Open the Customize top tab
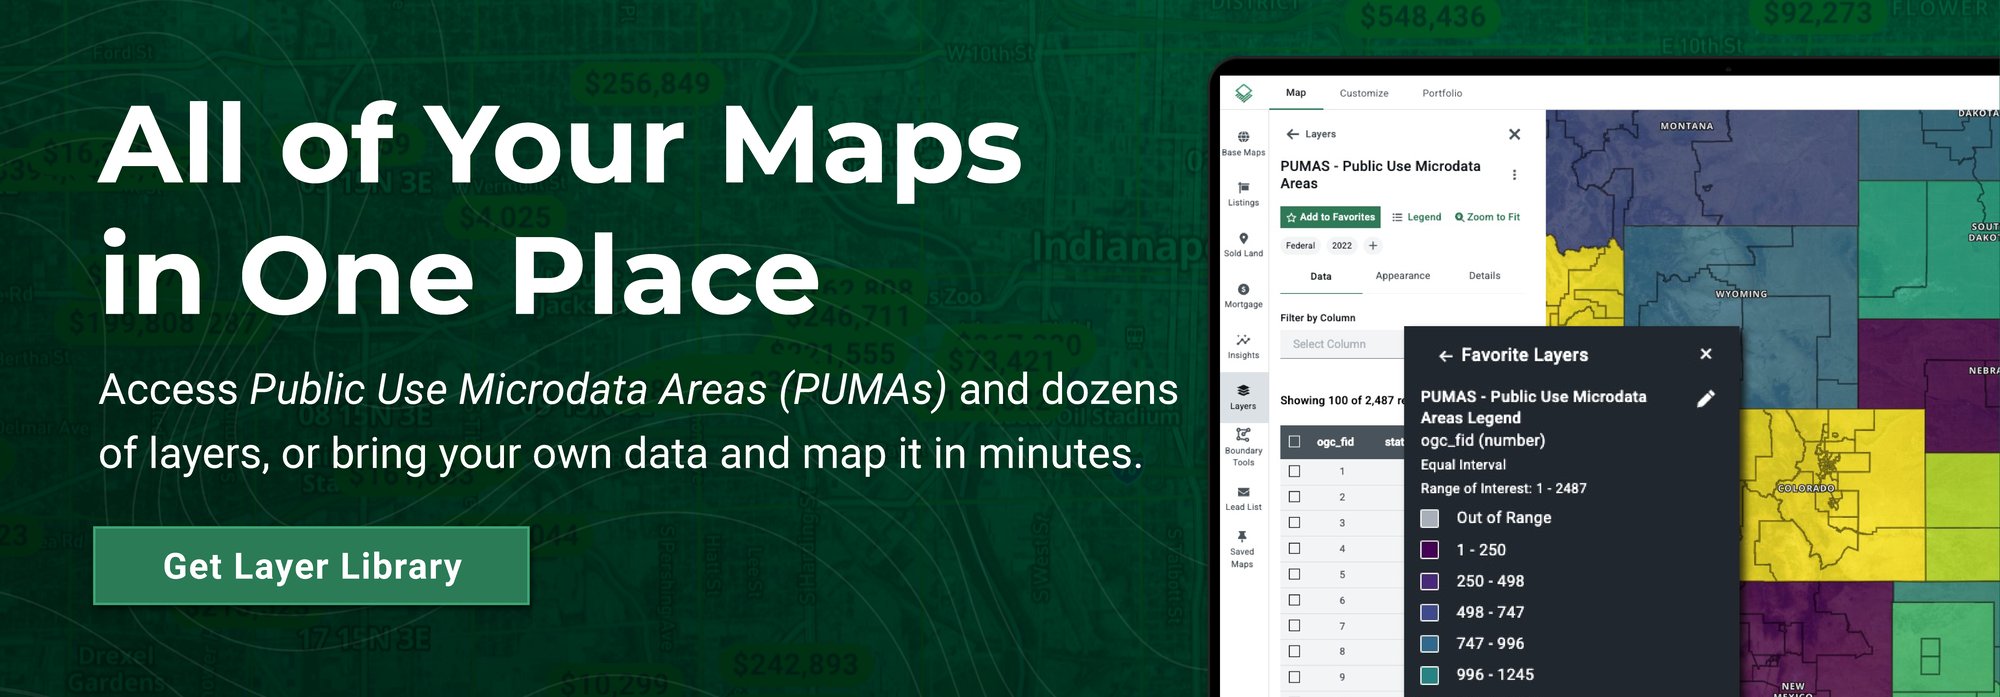 click(x=1364, y=93)
